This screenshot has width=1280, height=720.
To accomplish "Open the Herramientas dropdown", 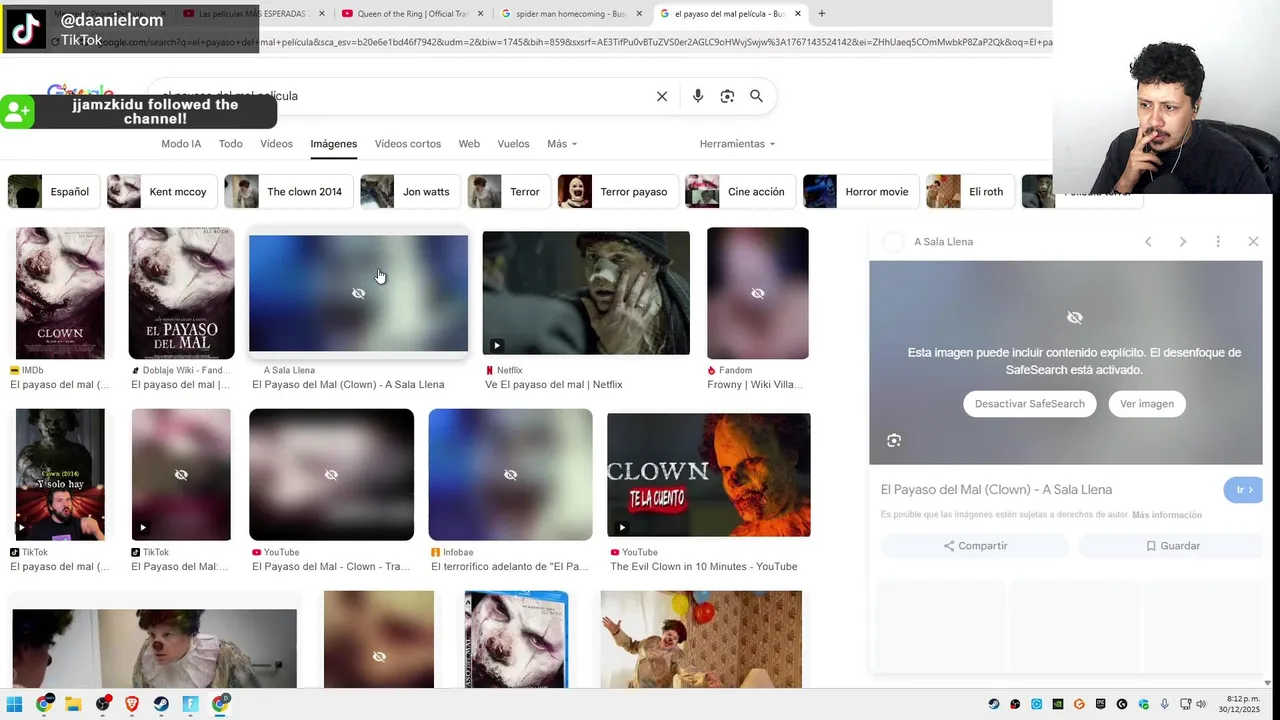I will [737, 144].
